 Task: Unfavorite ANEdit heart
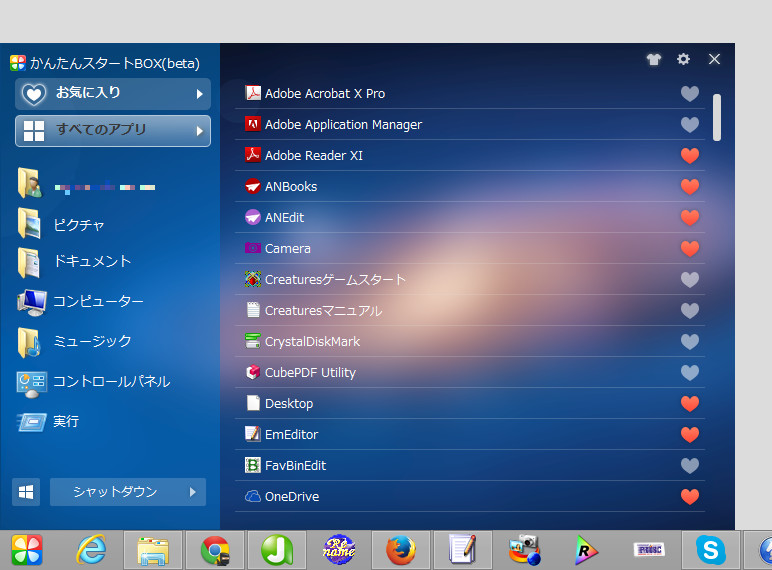point(690,218)
